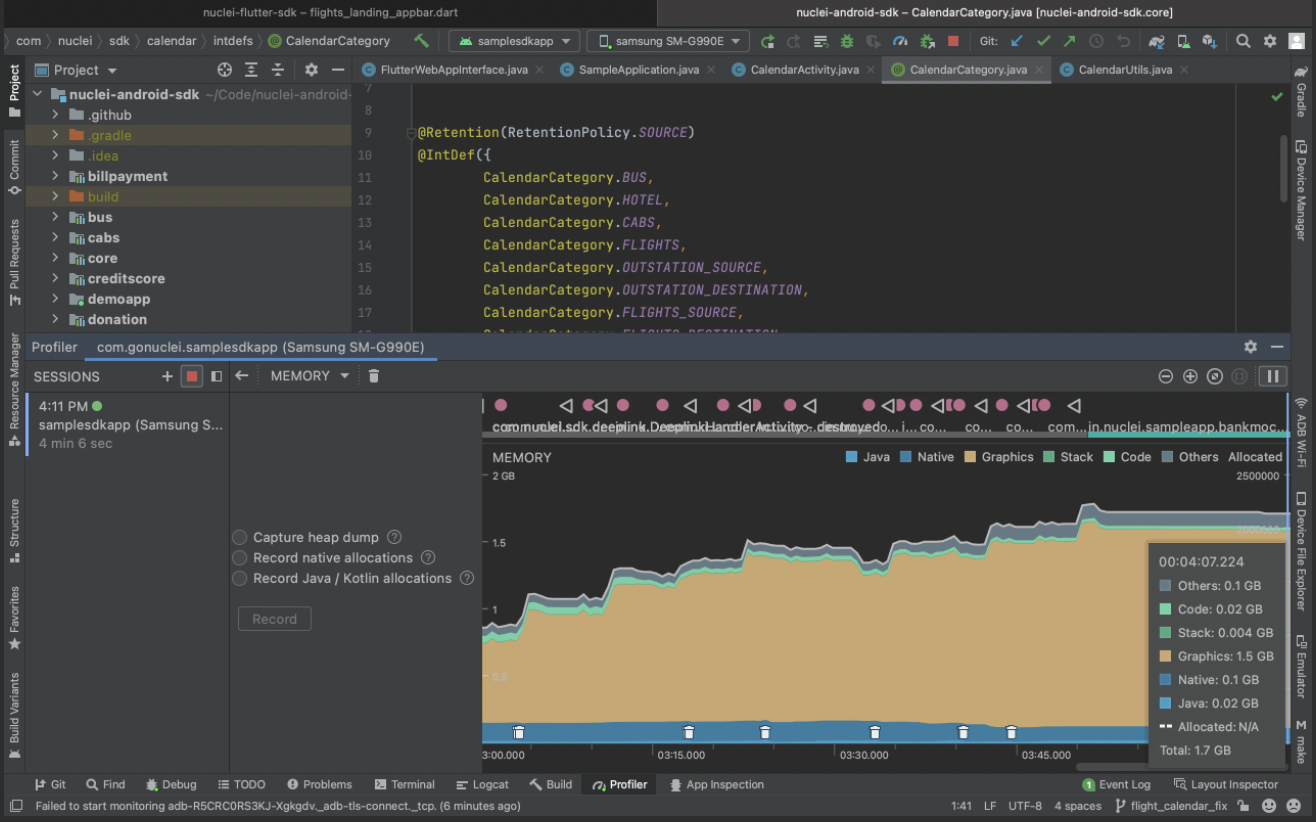The image size is (1316, 822).
Task: Open the samplesdkapp run configuration dropdown
Action: click(x=514, y=41)
